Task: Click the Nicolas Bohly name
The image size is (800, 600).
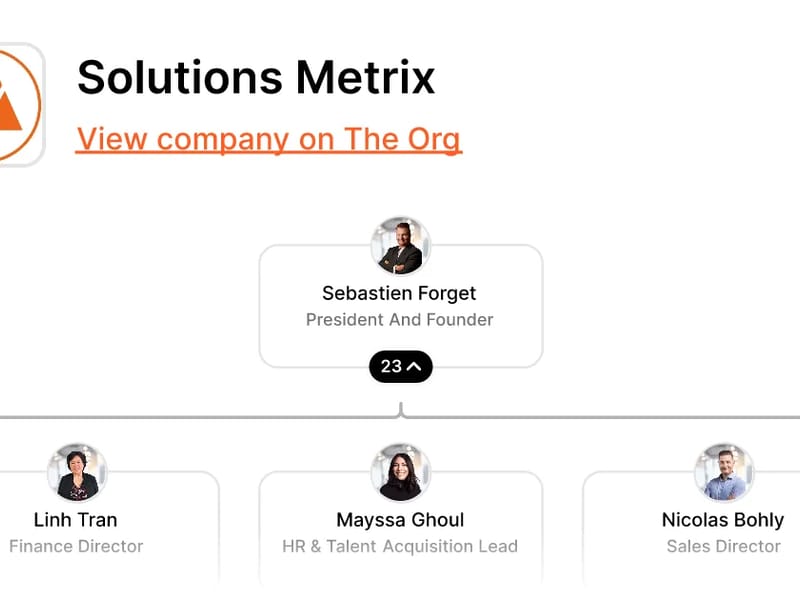Action: point(723,520)
